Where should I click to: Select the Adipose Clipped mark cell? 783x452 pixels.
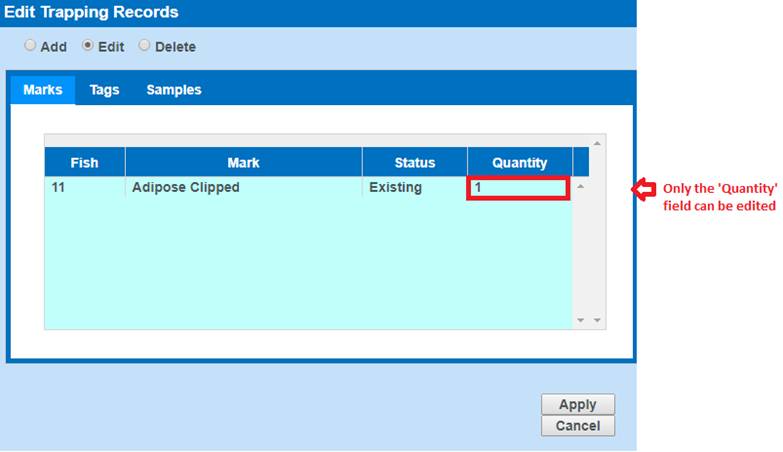point(186,188)
